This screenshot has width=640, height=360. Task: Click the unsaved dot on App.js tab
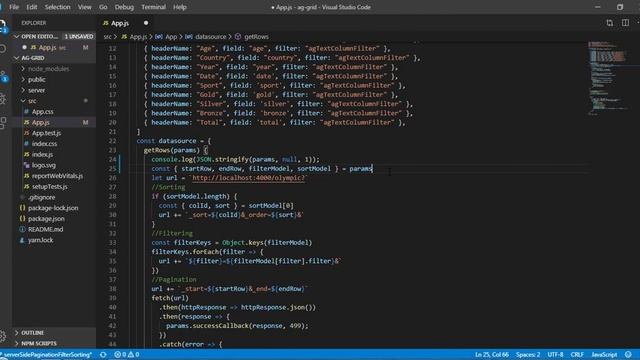[146, 23]
